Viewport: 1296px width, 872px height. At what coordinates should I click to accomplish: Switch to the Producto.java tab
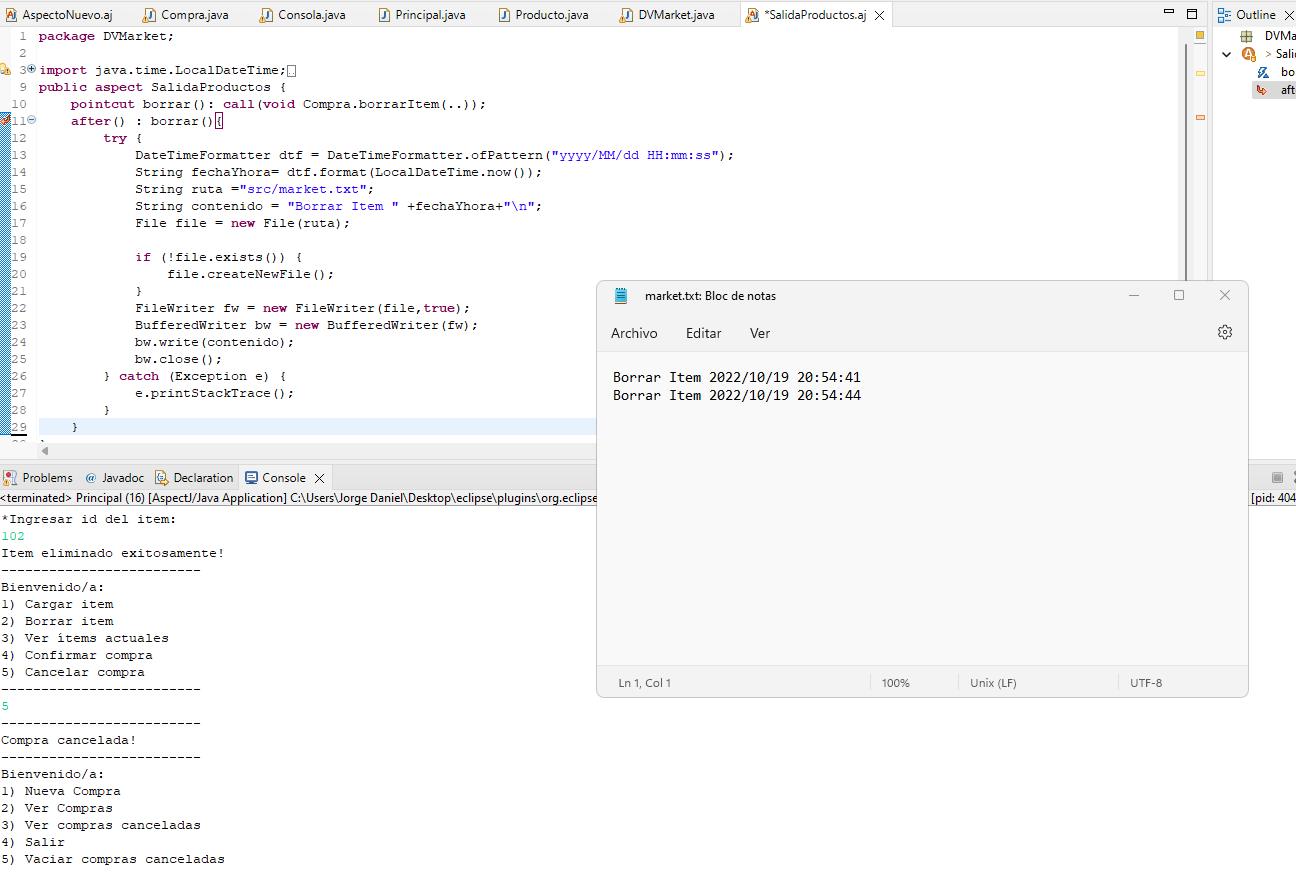[543, 14]
